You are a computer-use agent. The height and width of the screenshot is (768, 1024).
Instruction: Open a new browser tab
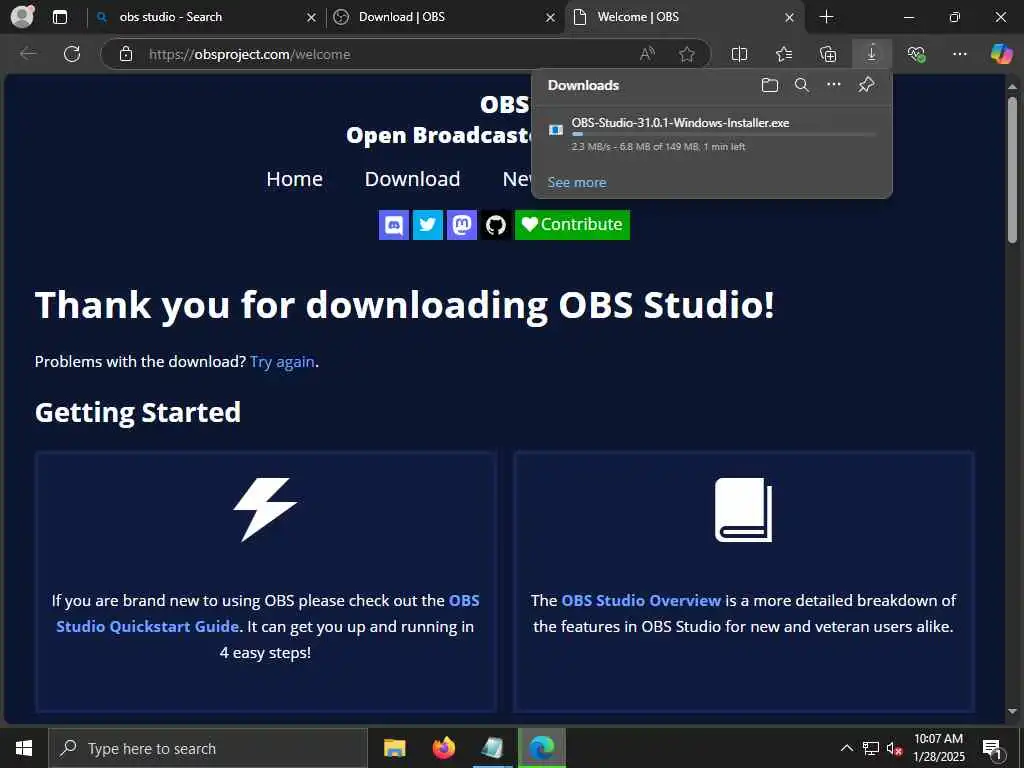click(826, 17)
